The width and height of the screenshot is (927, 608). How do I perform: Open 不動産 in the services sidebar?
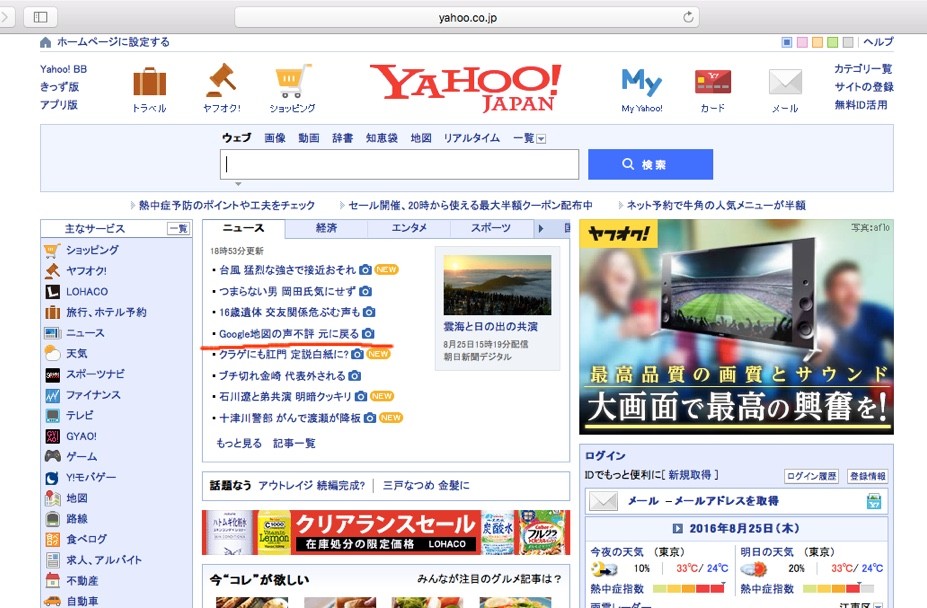(82, 581)
